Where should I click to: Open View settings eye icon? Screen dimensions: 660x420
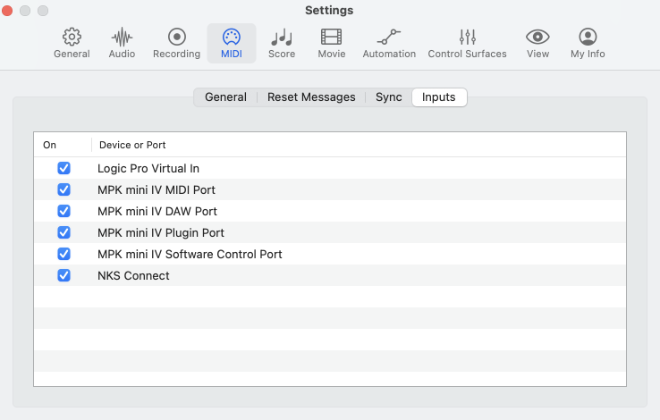coord(538,37)
